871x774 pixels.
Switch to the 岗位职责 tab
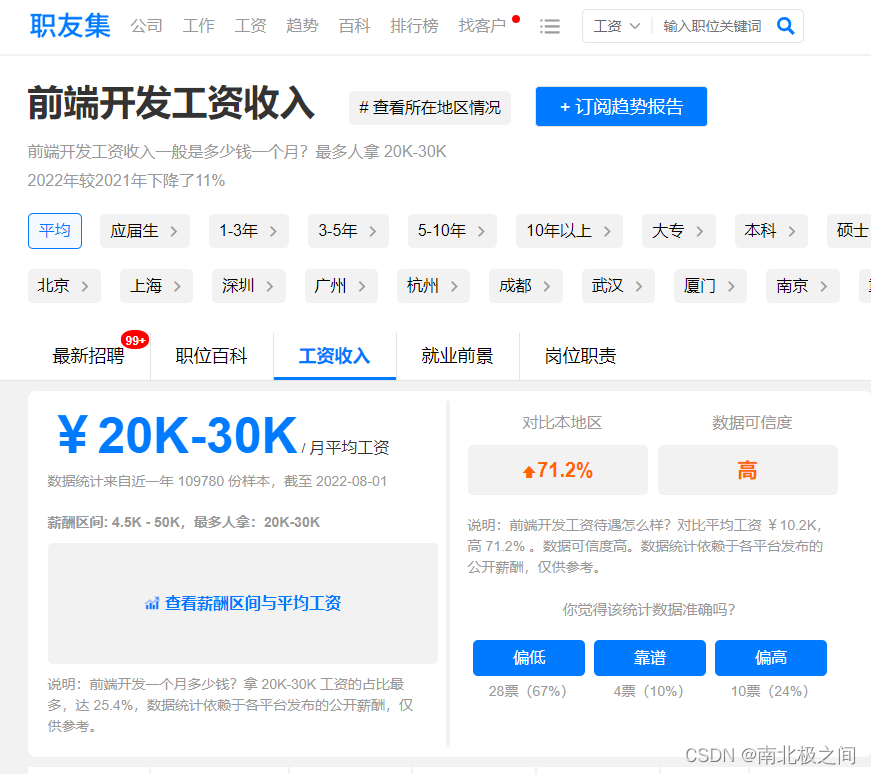[580, 355]
